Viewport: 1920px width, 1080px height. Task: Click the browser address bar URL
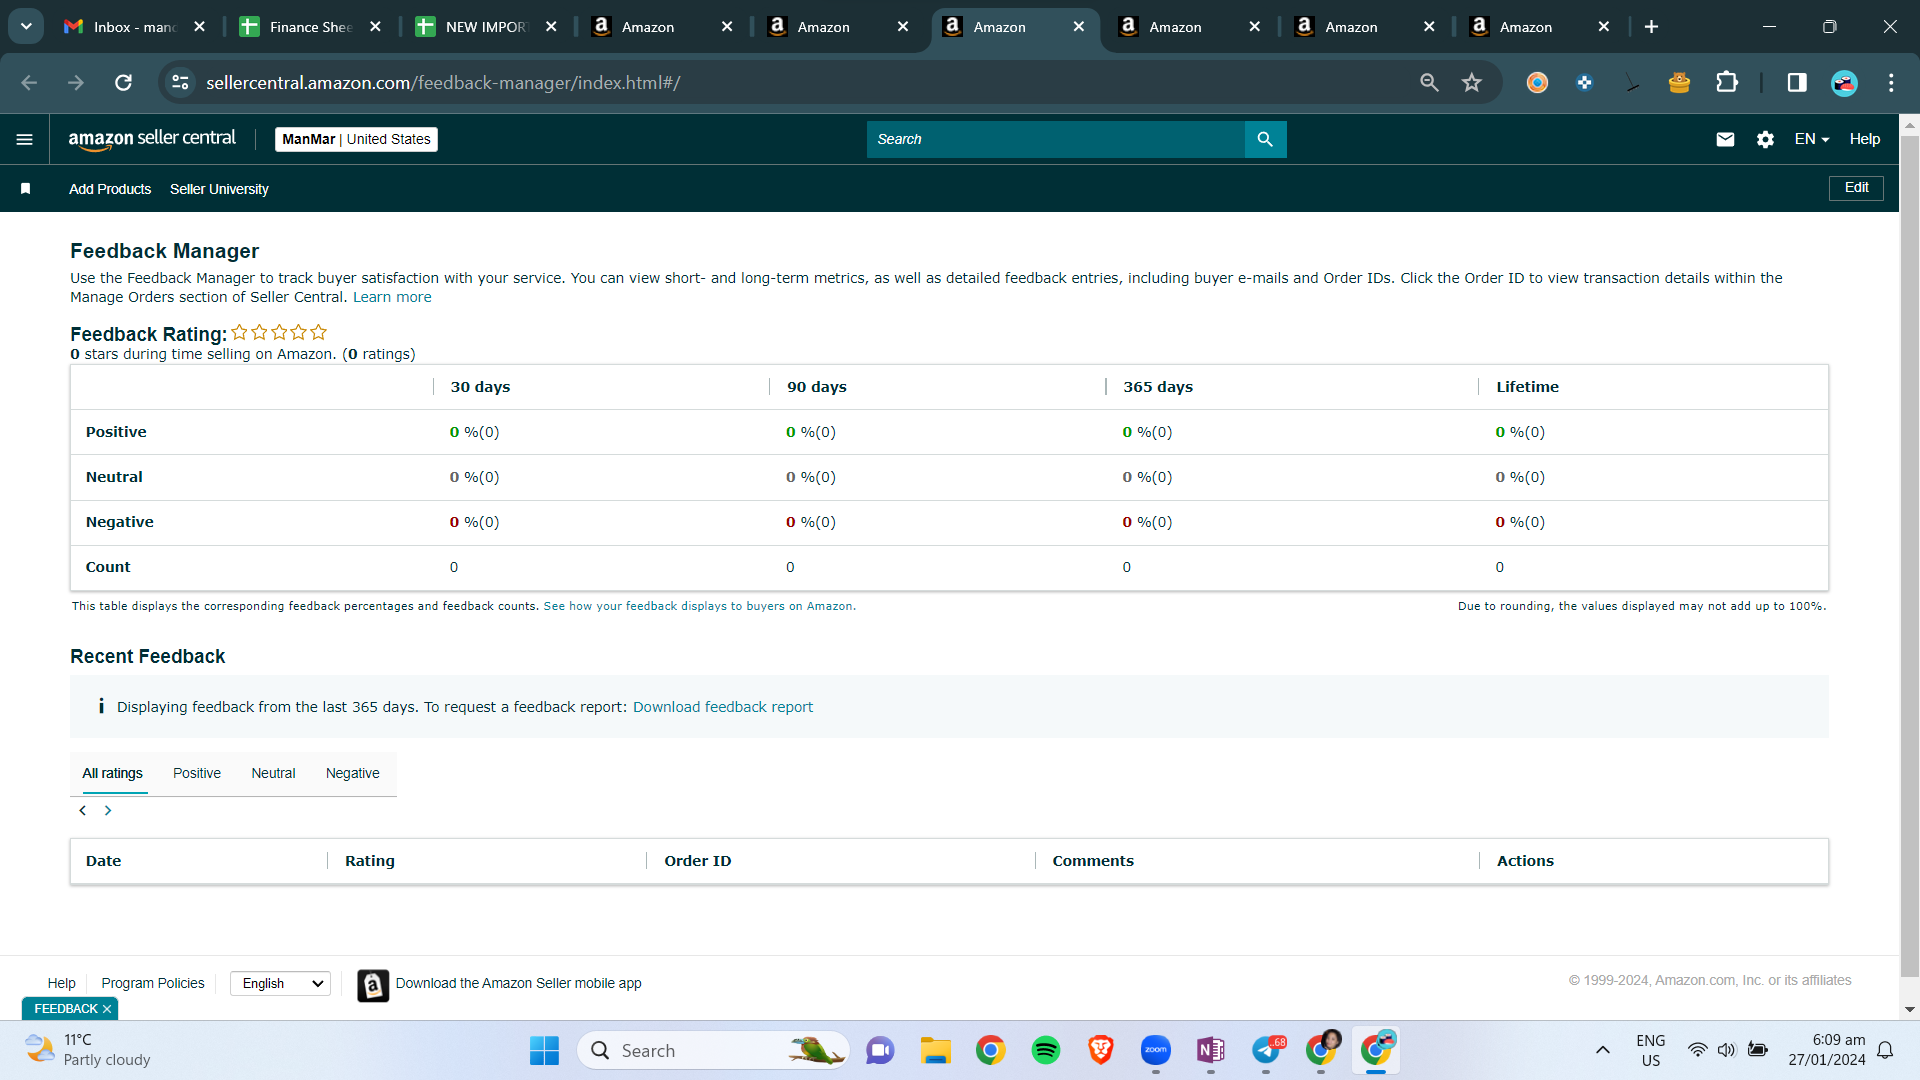coord(443,83)
